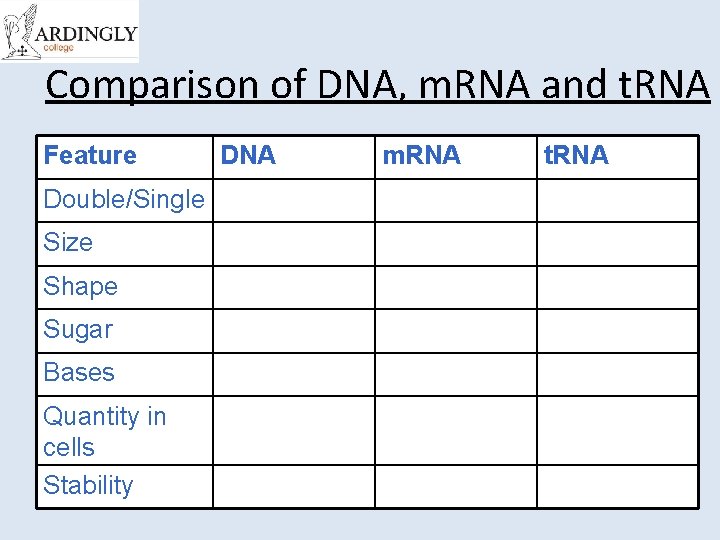The image size is (720, 540).
Task: Click the Quantity in cells row label
Action: [x=104, y=431]
